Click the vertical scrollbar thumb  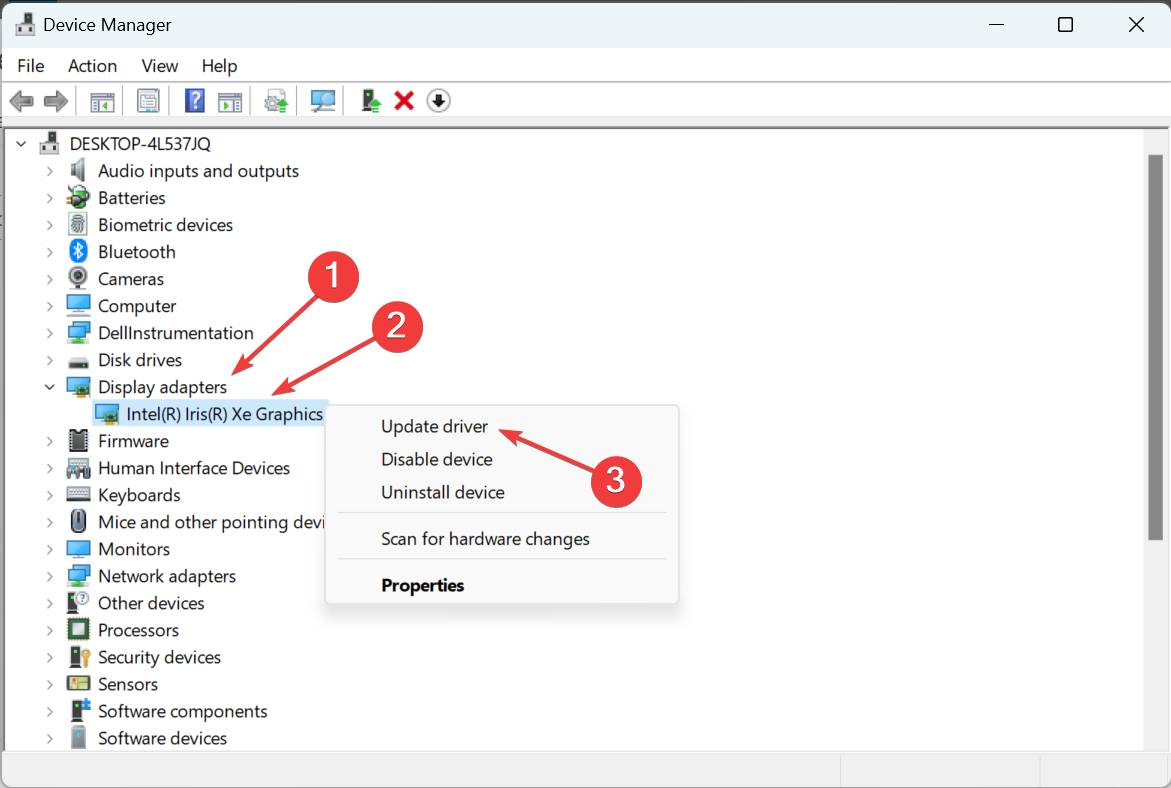pyautogui.click(x=1155, y=347)
